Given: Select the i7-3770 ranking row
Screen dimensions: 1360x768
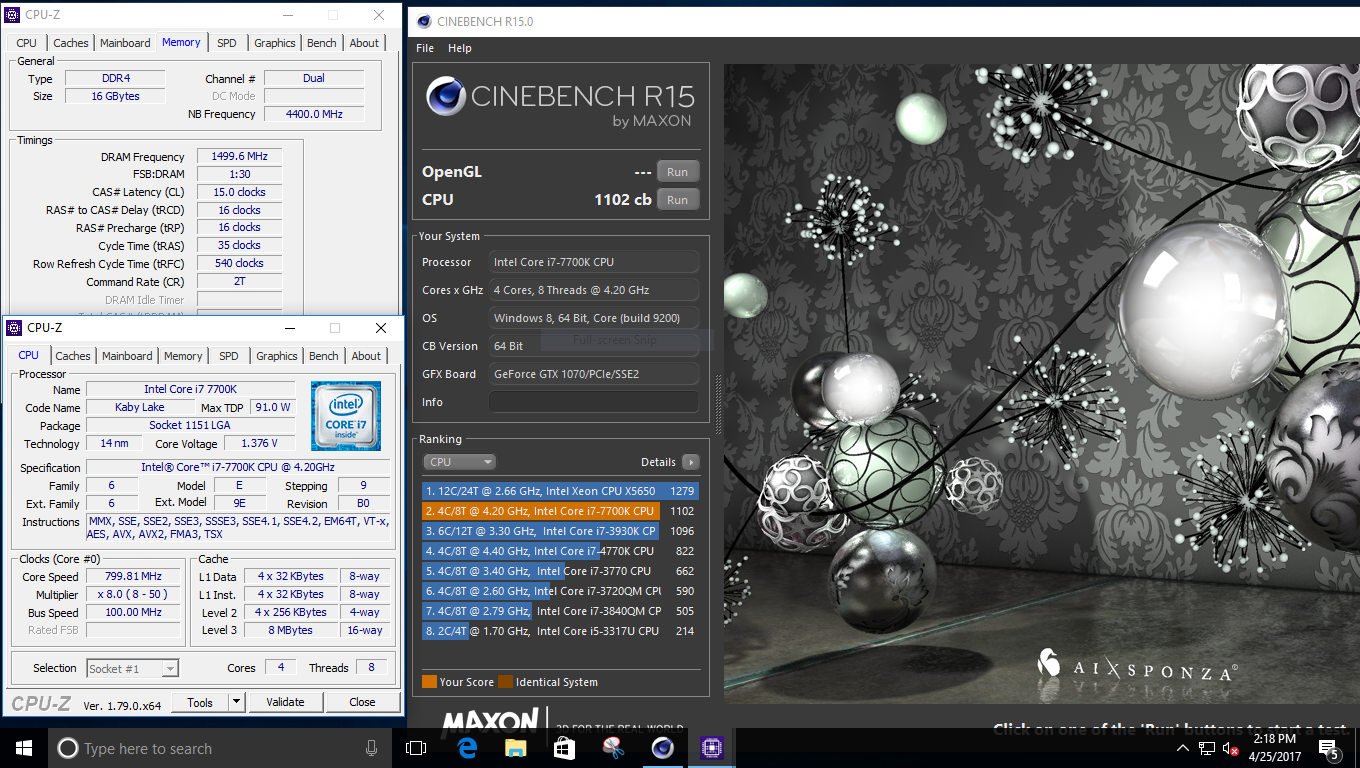Looking at the screenshot, I should 560,571.
